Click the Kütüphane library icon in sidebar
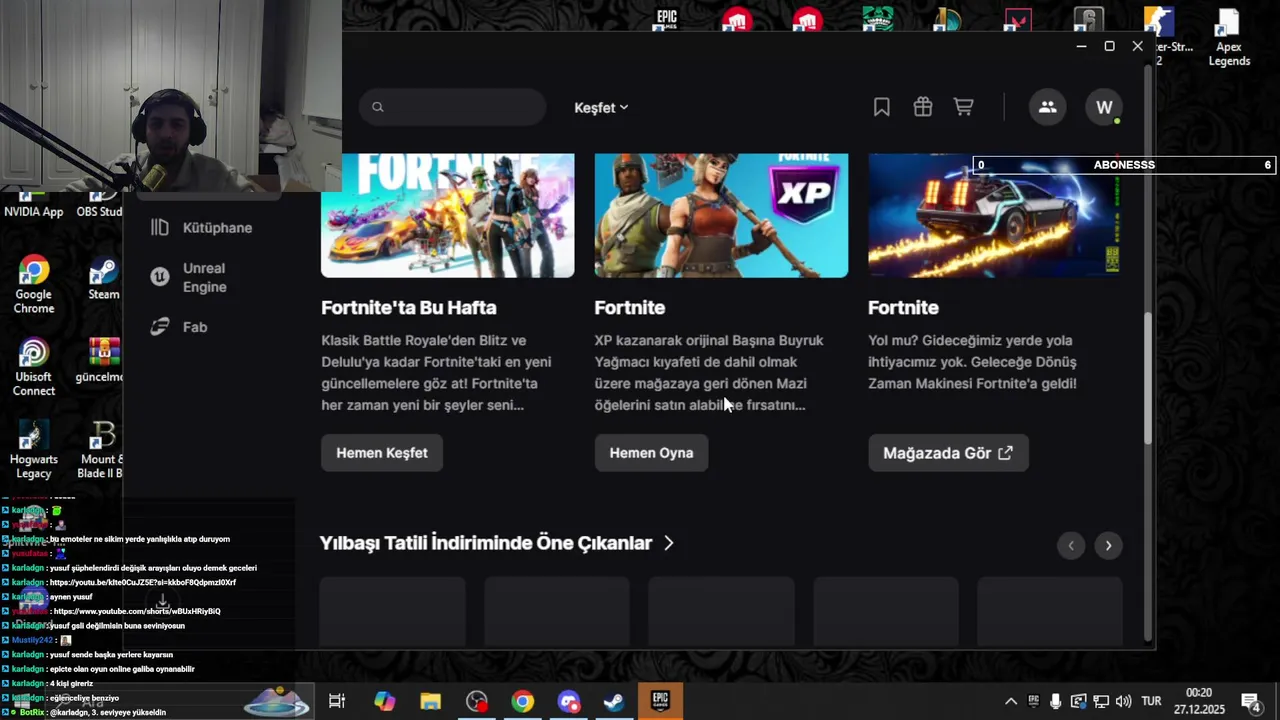Screen dimensions: 1280x720 pyautogui.click(x=160, y=228)
